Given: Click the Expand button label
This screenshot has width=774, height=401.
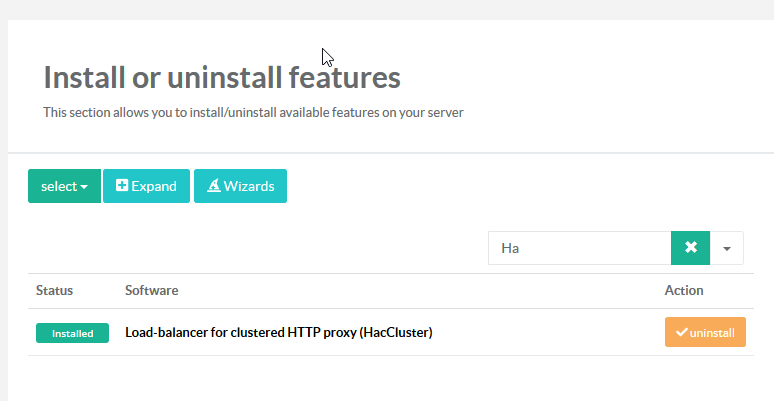Looking at the screenshot, I should 153,186.
